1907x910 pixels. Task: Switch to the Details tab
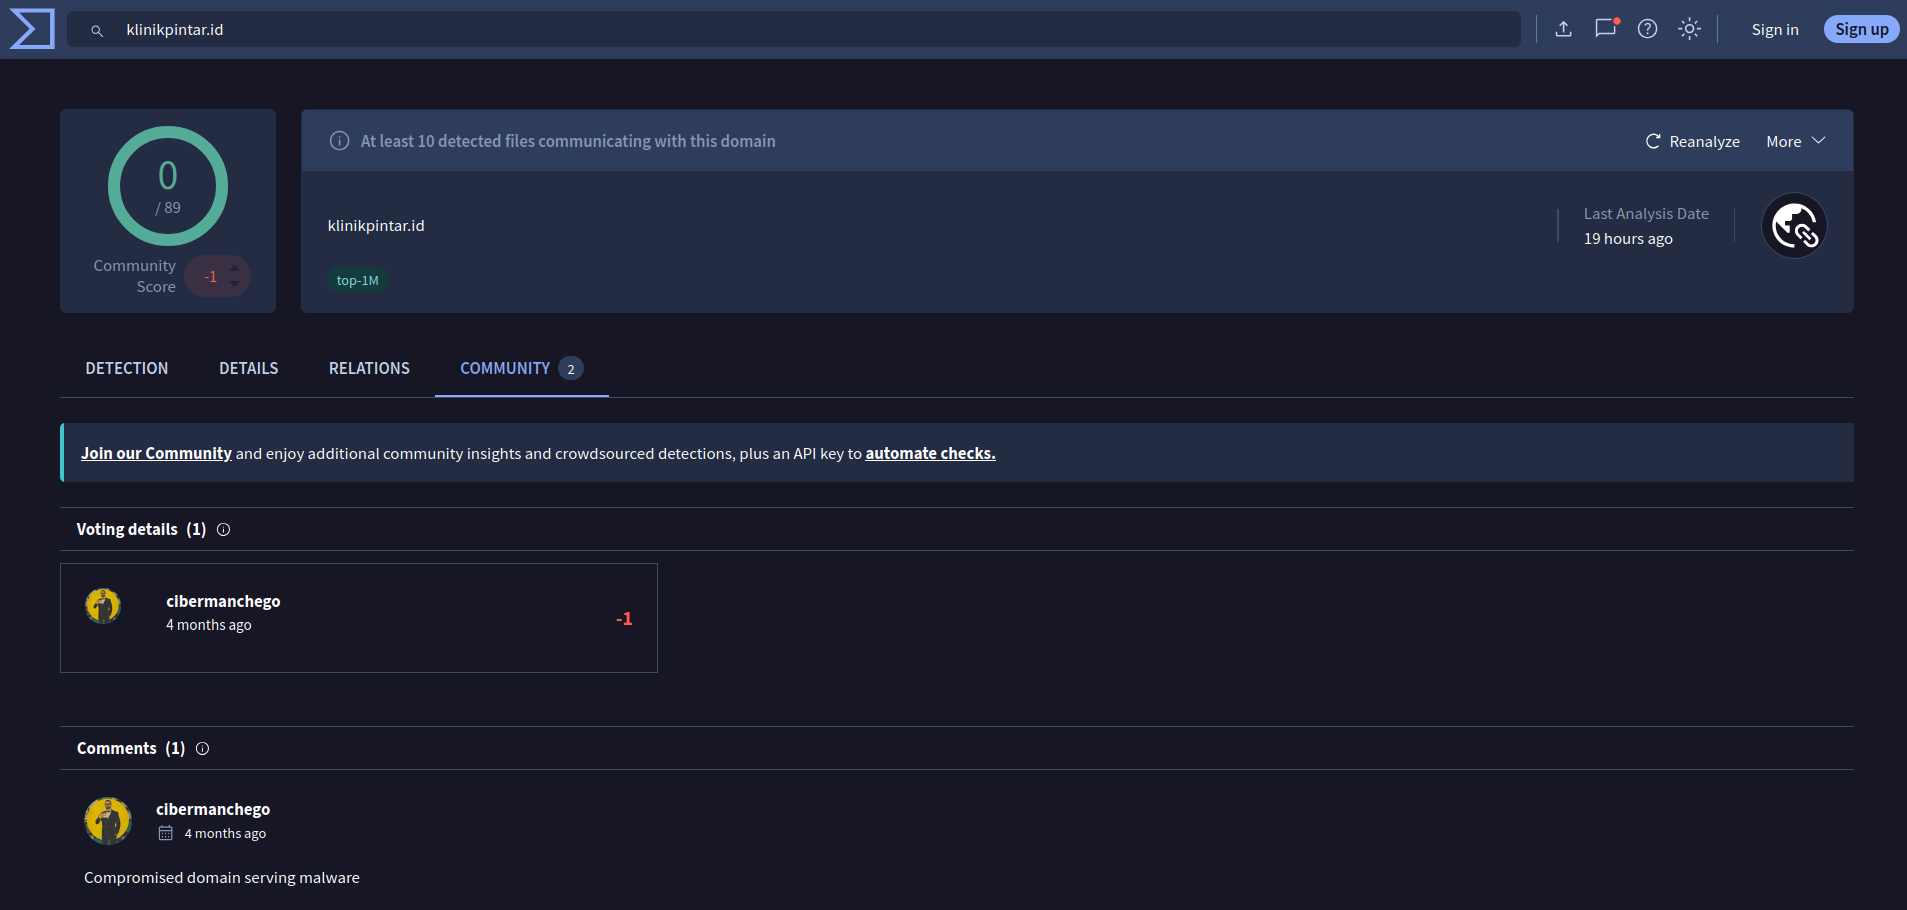[249, 368]
